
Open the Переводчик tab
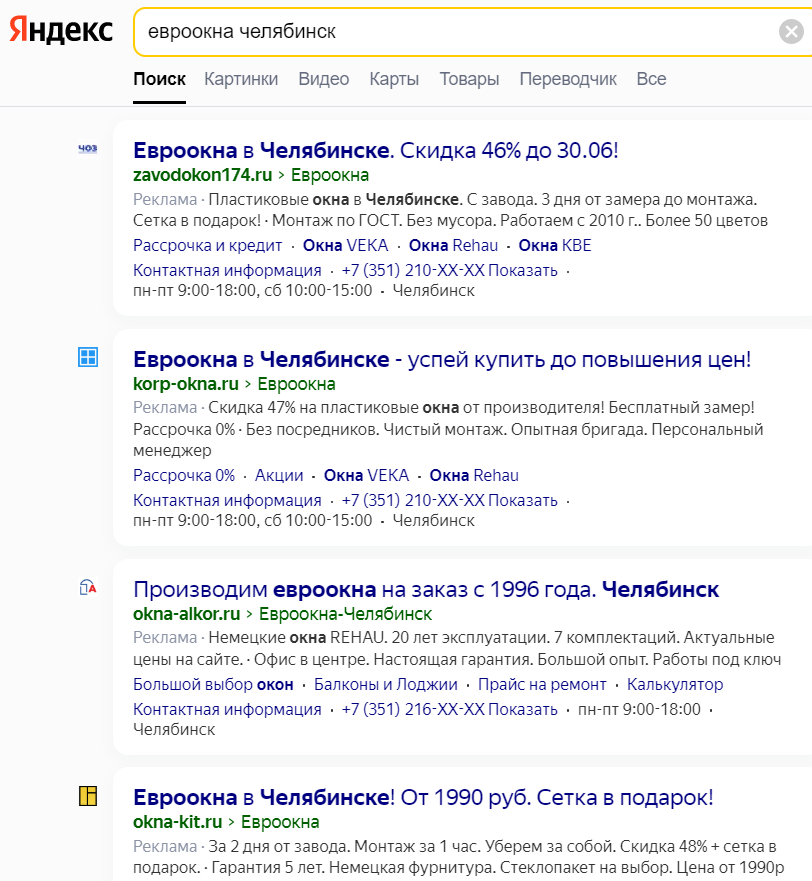pyautogui.click(x=568, y=79)
